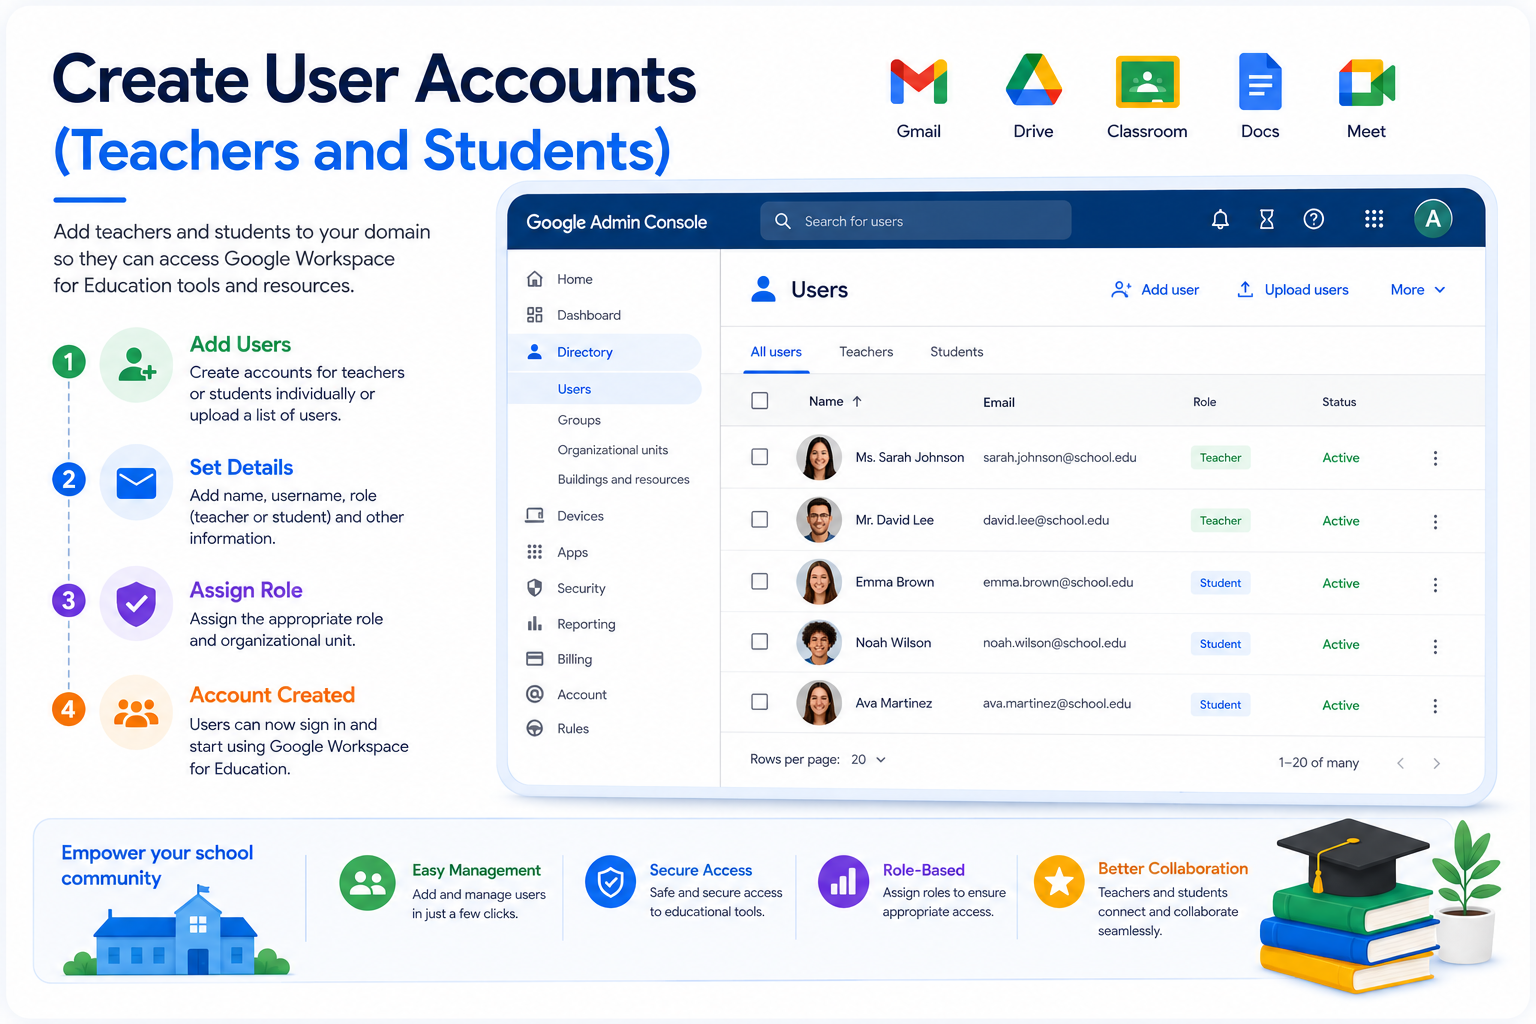1536x1024 pixels.
Task: Click the 1–20 of many text
Action: (1318, 763)
